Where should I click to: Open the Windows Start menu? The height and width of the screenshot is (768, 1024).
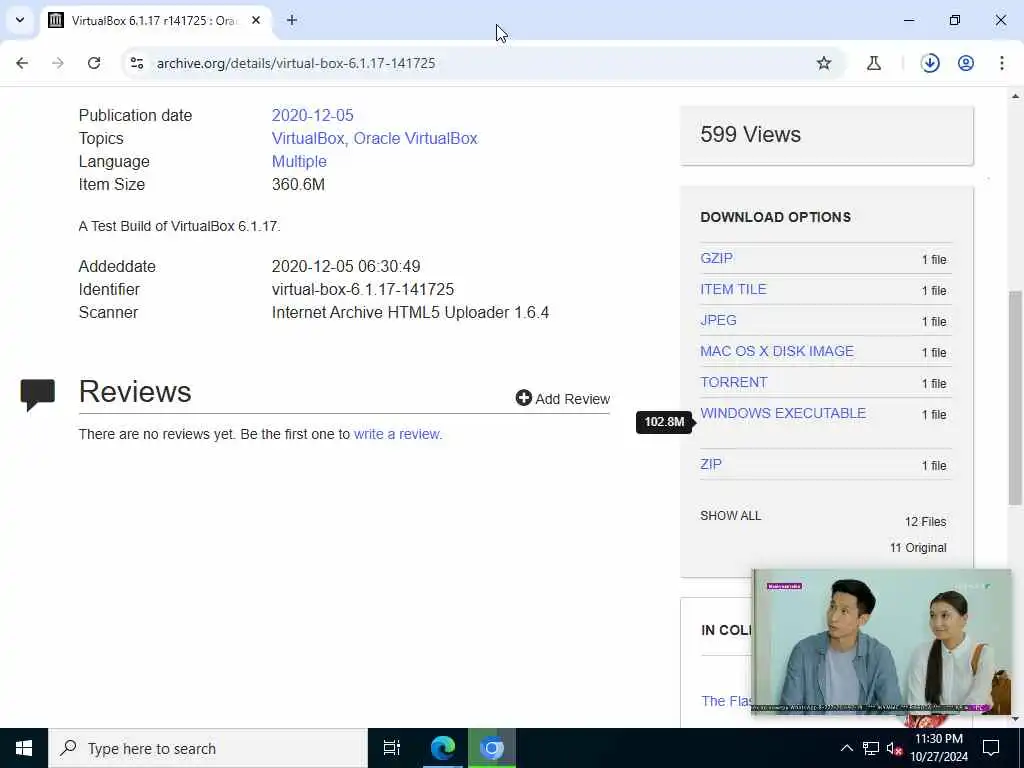[24, 748]
